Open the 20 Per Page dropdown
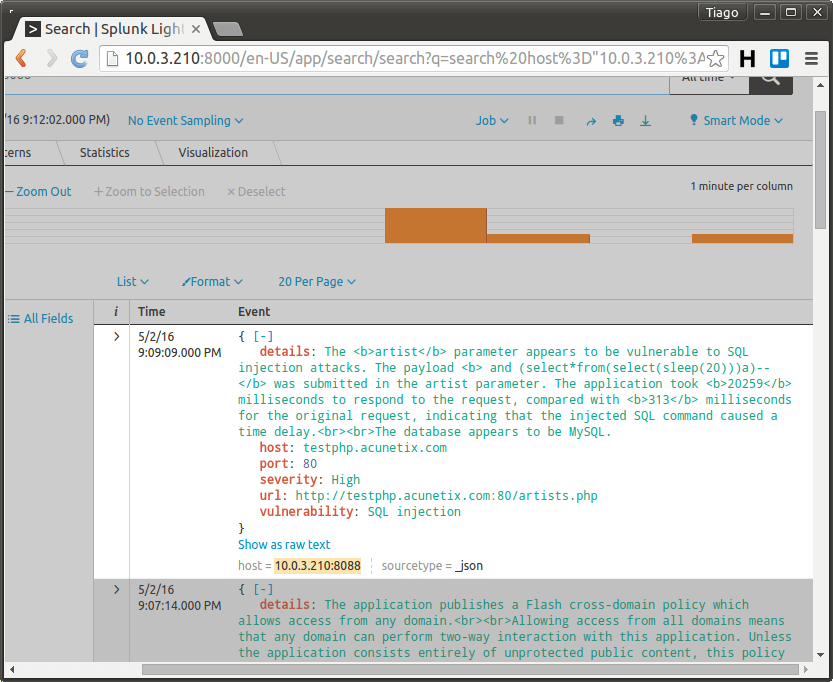Screen dimensions: 833x682 (x=317, y=282)
